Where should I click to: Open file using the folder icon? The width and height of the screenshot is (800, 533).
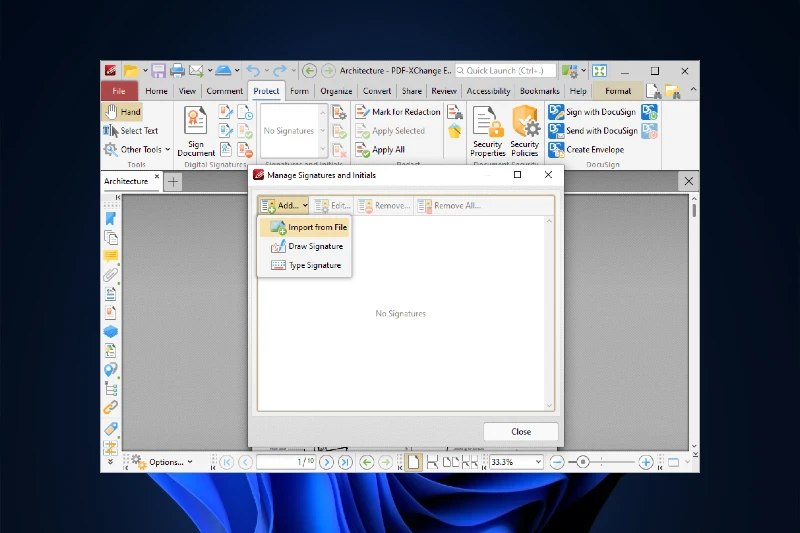tap(131, 71)
